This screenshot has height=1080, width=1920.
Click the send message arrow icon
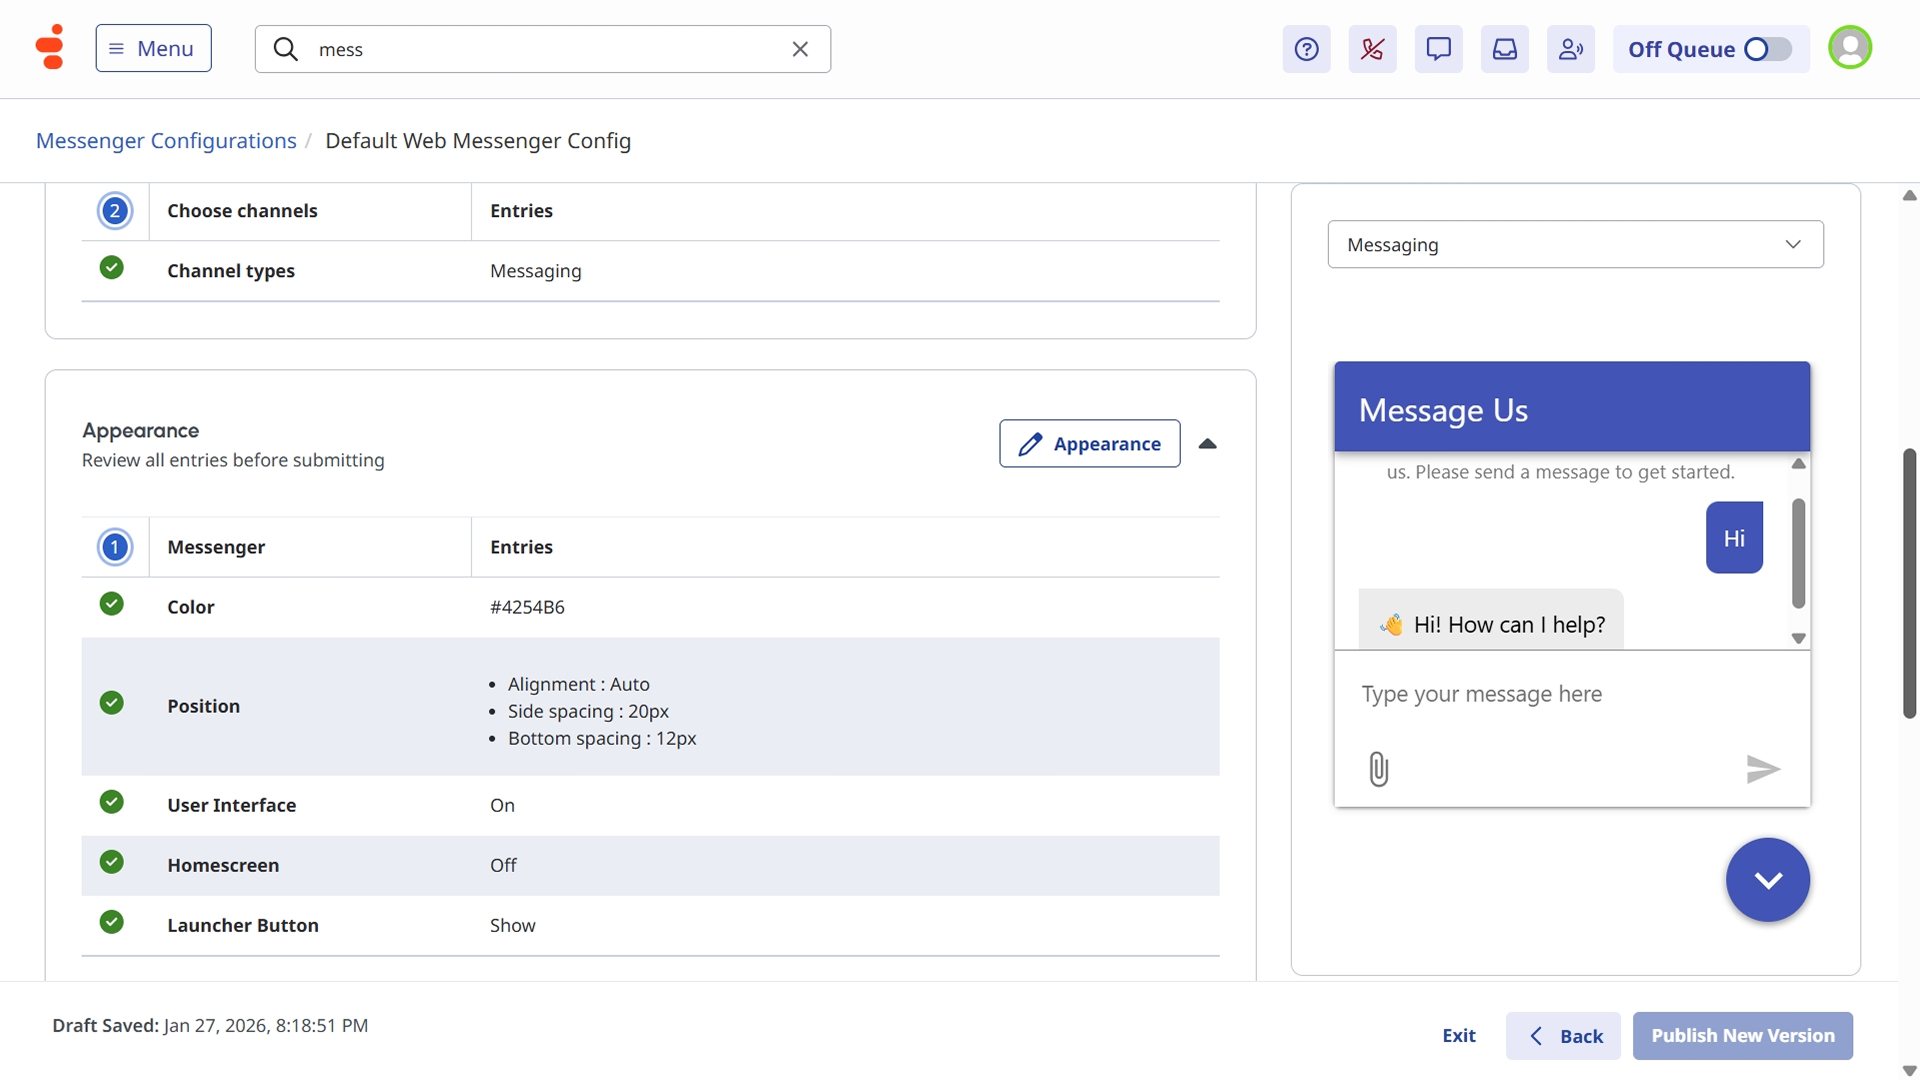click(1762, 769)
